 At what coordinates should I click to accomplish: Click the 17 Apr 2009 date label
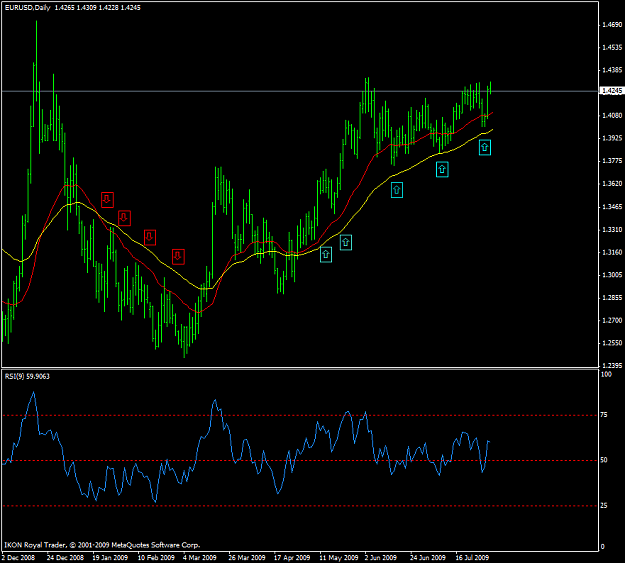pyautogui.click(x=292, y=557)
